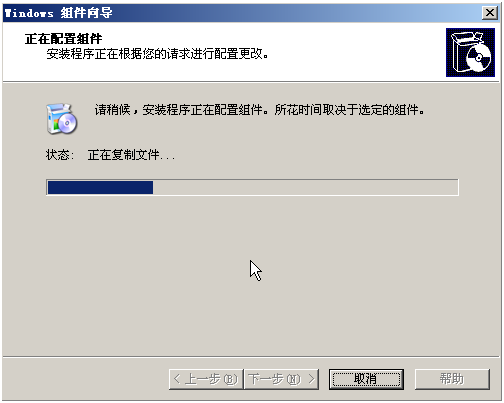The height and width of the screenshot is (403, 504).
Task: Click the right chevron on 下一步 button
Action: point(311,379)
